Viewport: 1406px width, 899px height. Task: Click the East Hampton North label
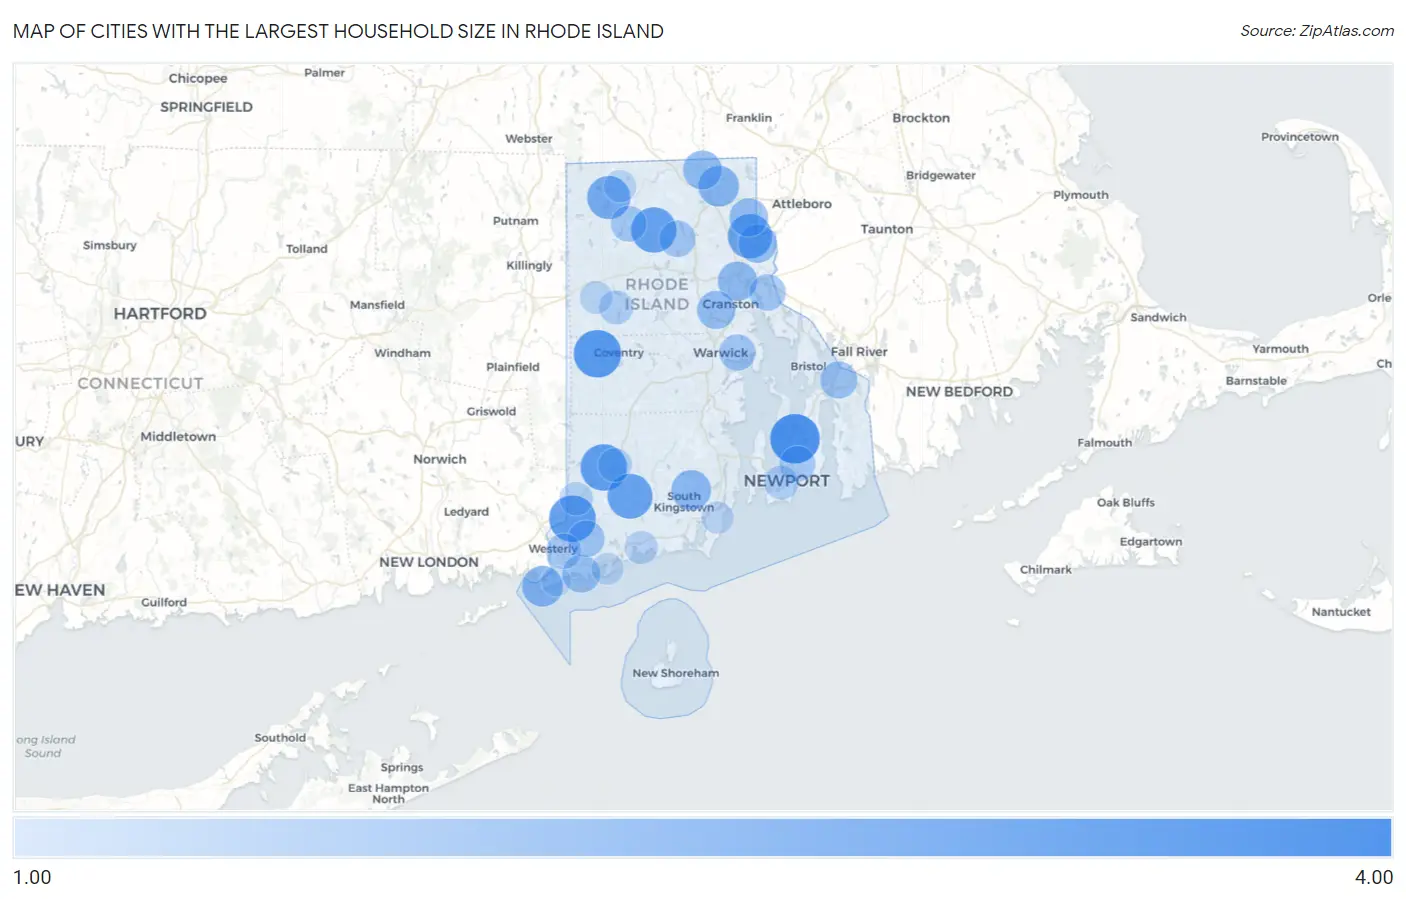pos(388,793)
